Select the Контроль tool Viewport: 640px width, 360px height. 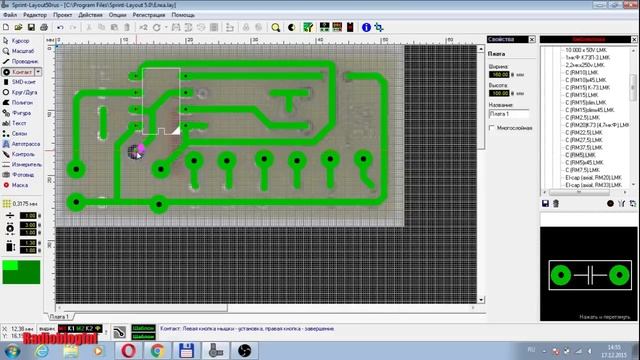tap(19, 154)
